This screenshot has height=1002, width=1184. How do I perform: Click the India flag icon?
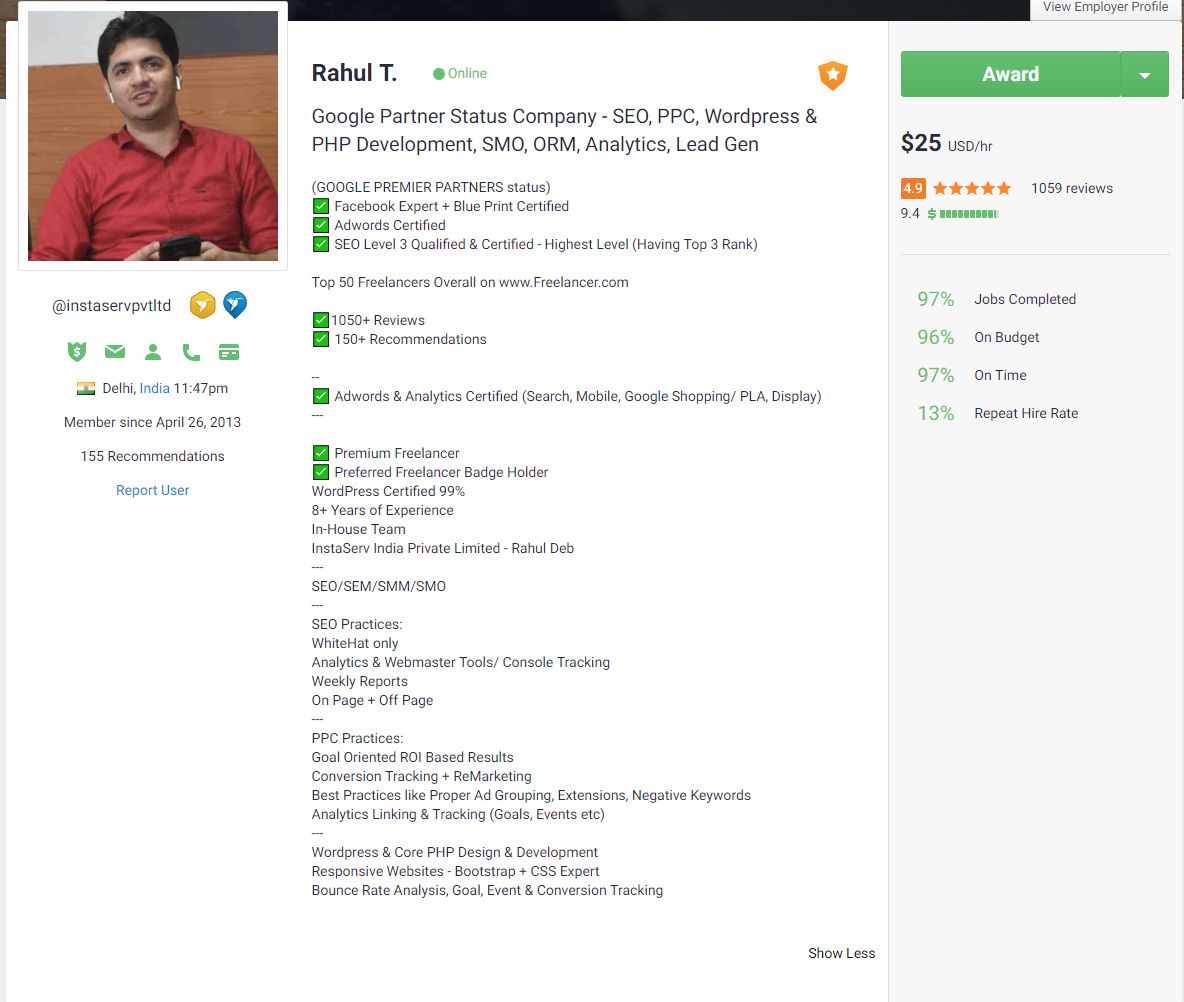(85, 388)
